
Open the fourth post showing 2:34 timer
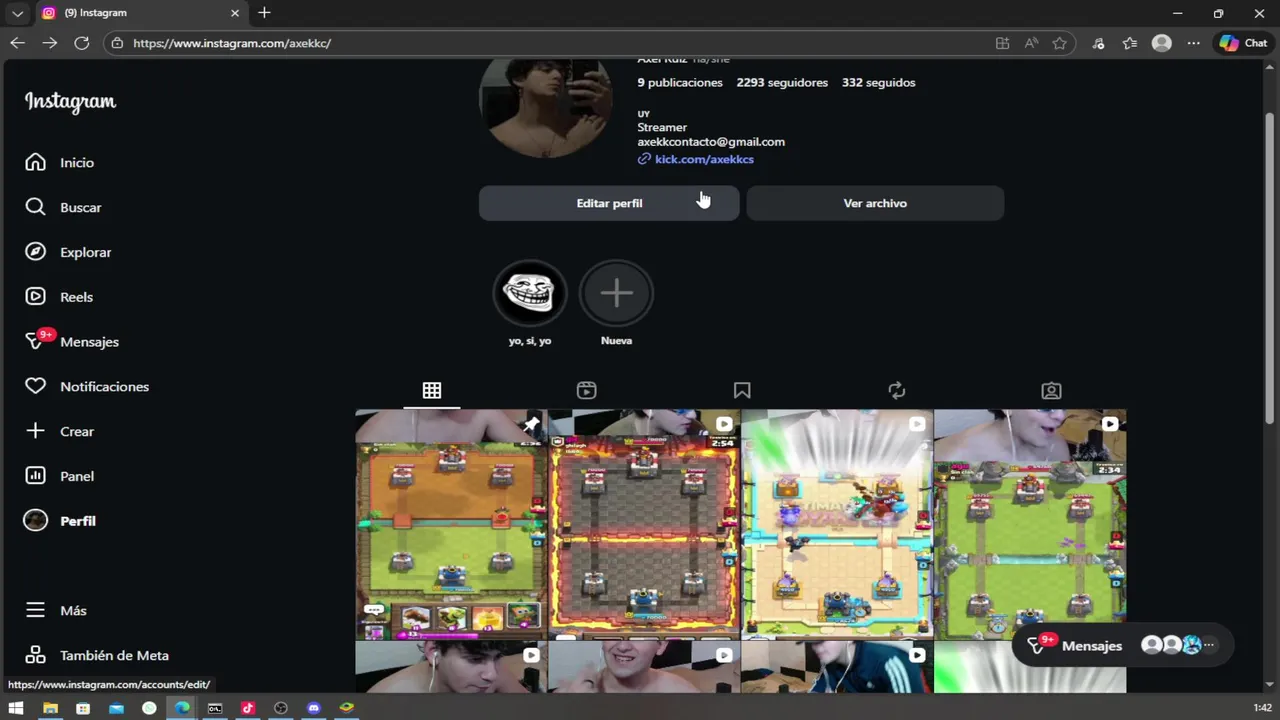coord(1030,524)
